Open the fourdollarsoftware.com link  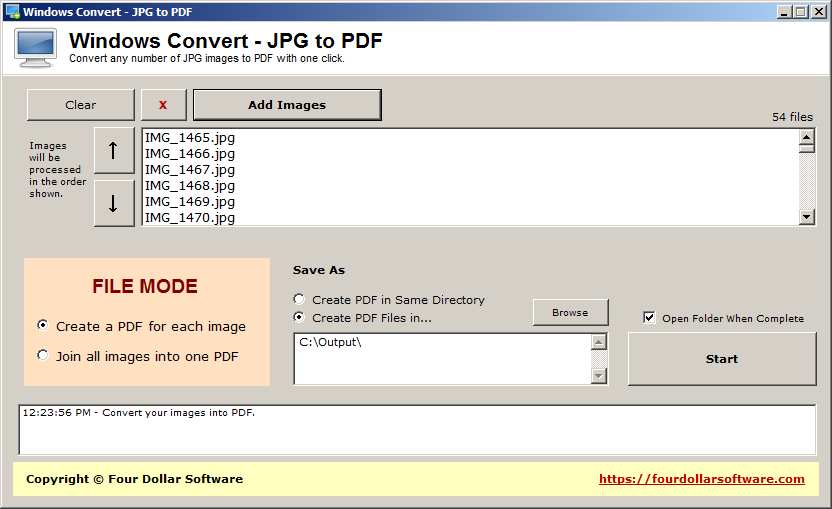tap(701, 479)
